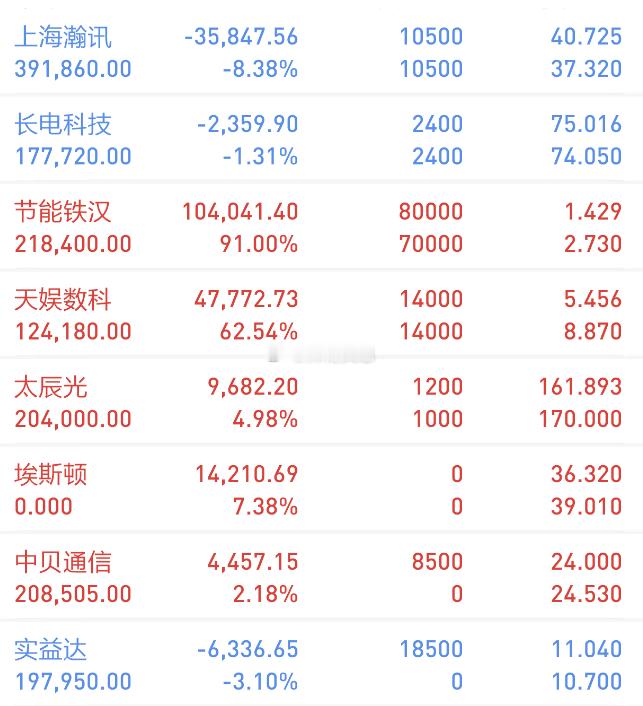Click market value 208,505.00

pyautogui.click(x=73, y=594)
